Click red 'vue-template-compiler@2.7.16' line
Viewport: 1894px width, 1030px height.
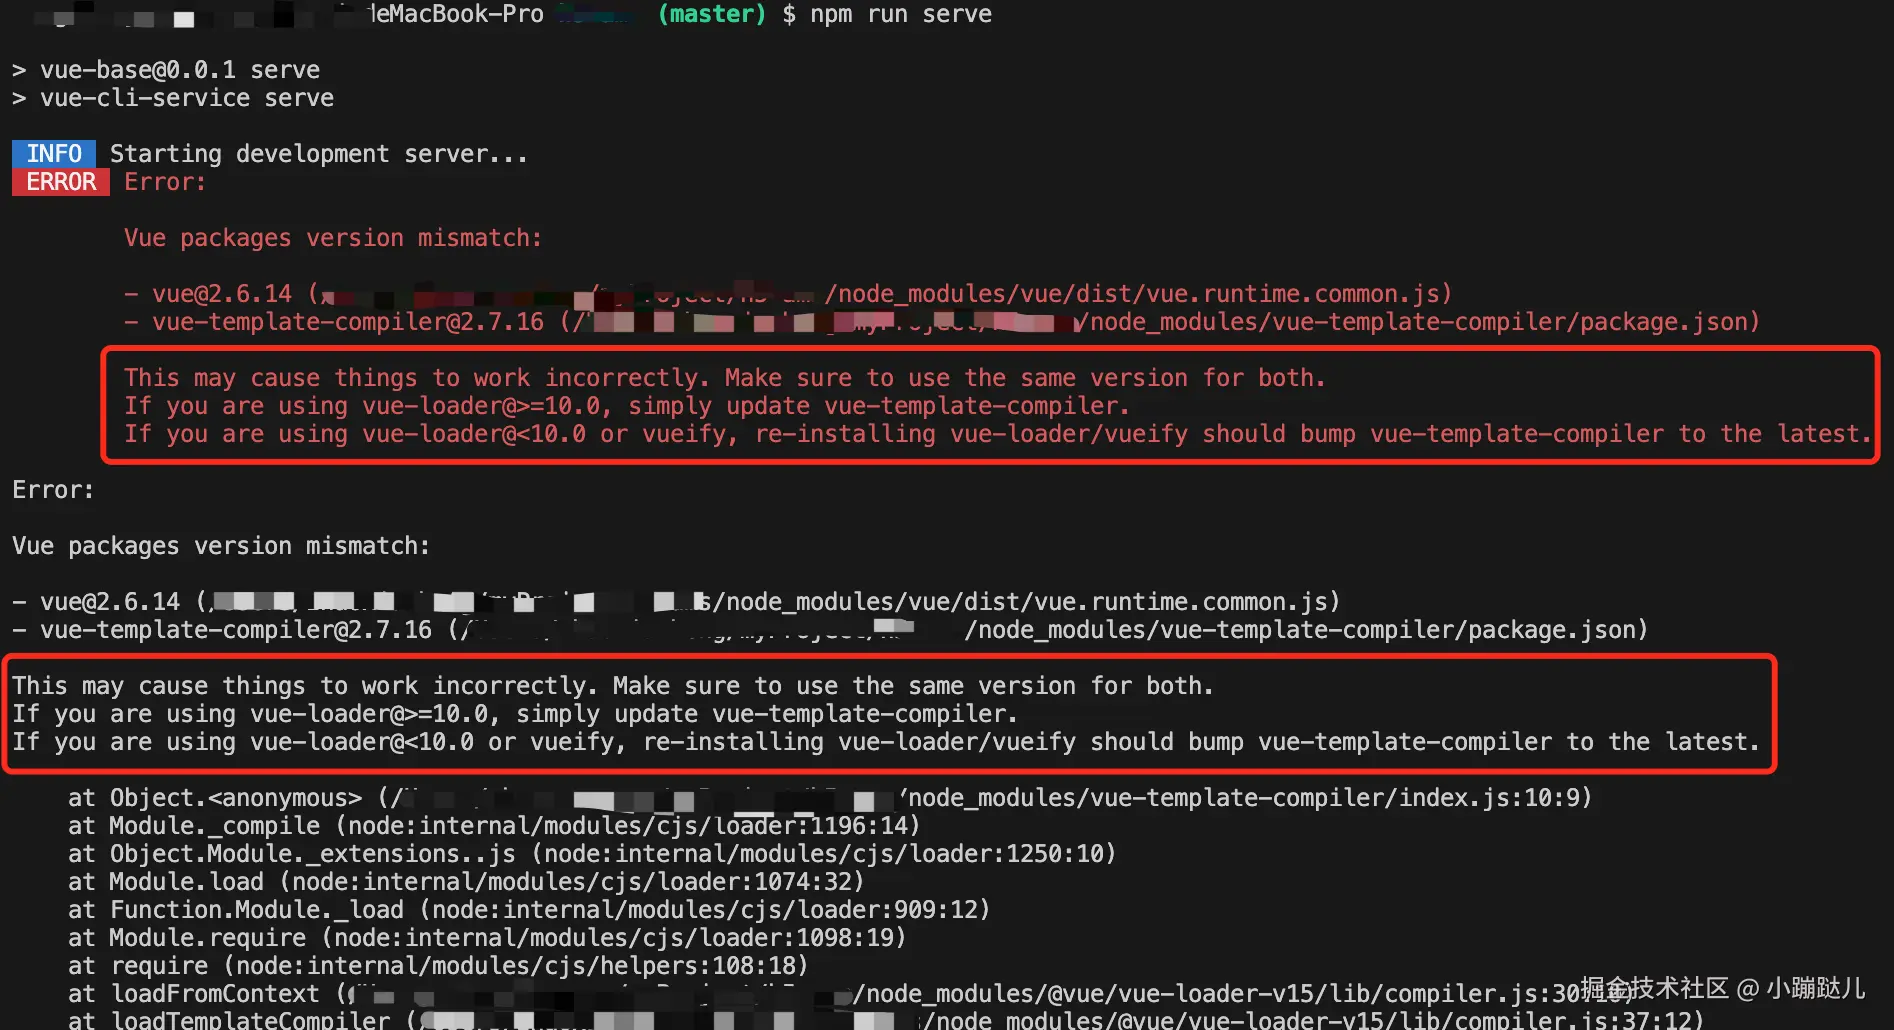(942, 322)
